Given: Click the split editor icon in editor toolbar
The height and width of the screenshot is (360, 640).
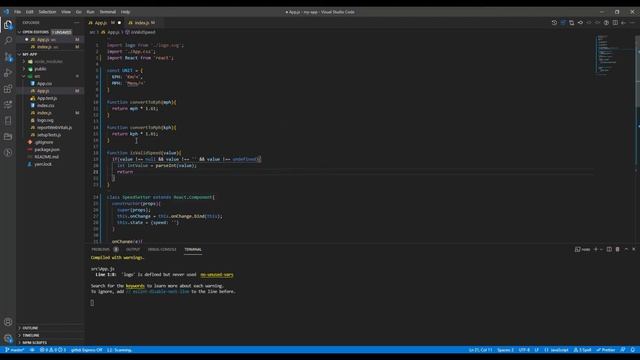Looking at the screenshot, I should coord(615,23).
